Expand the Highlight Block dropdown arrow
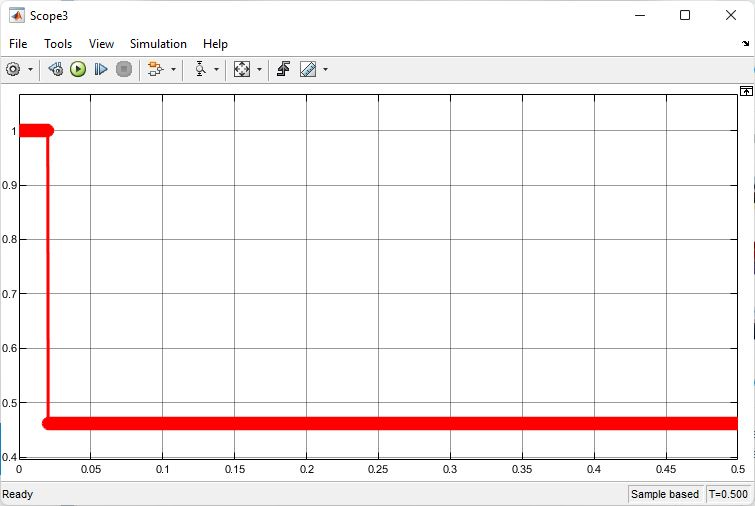Screen dimensions: 755x506 pyautogui.click(x=173, y=69)
